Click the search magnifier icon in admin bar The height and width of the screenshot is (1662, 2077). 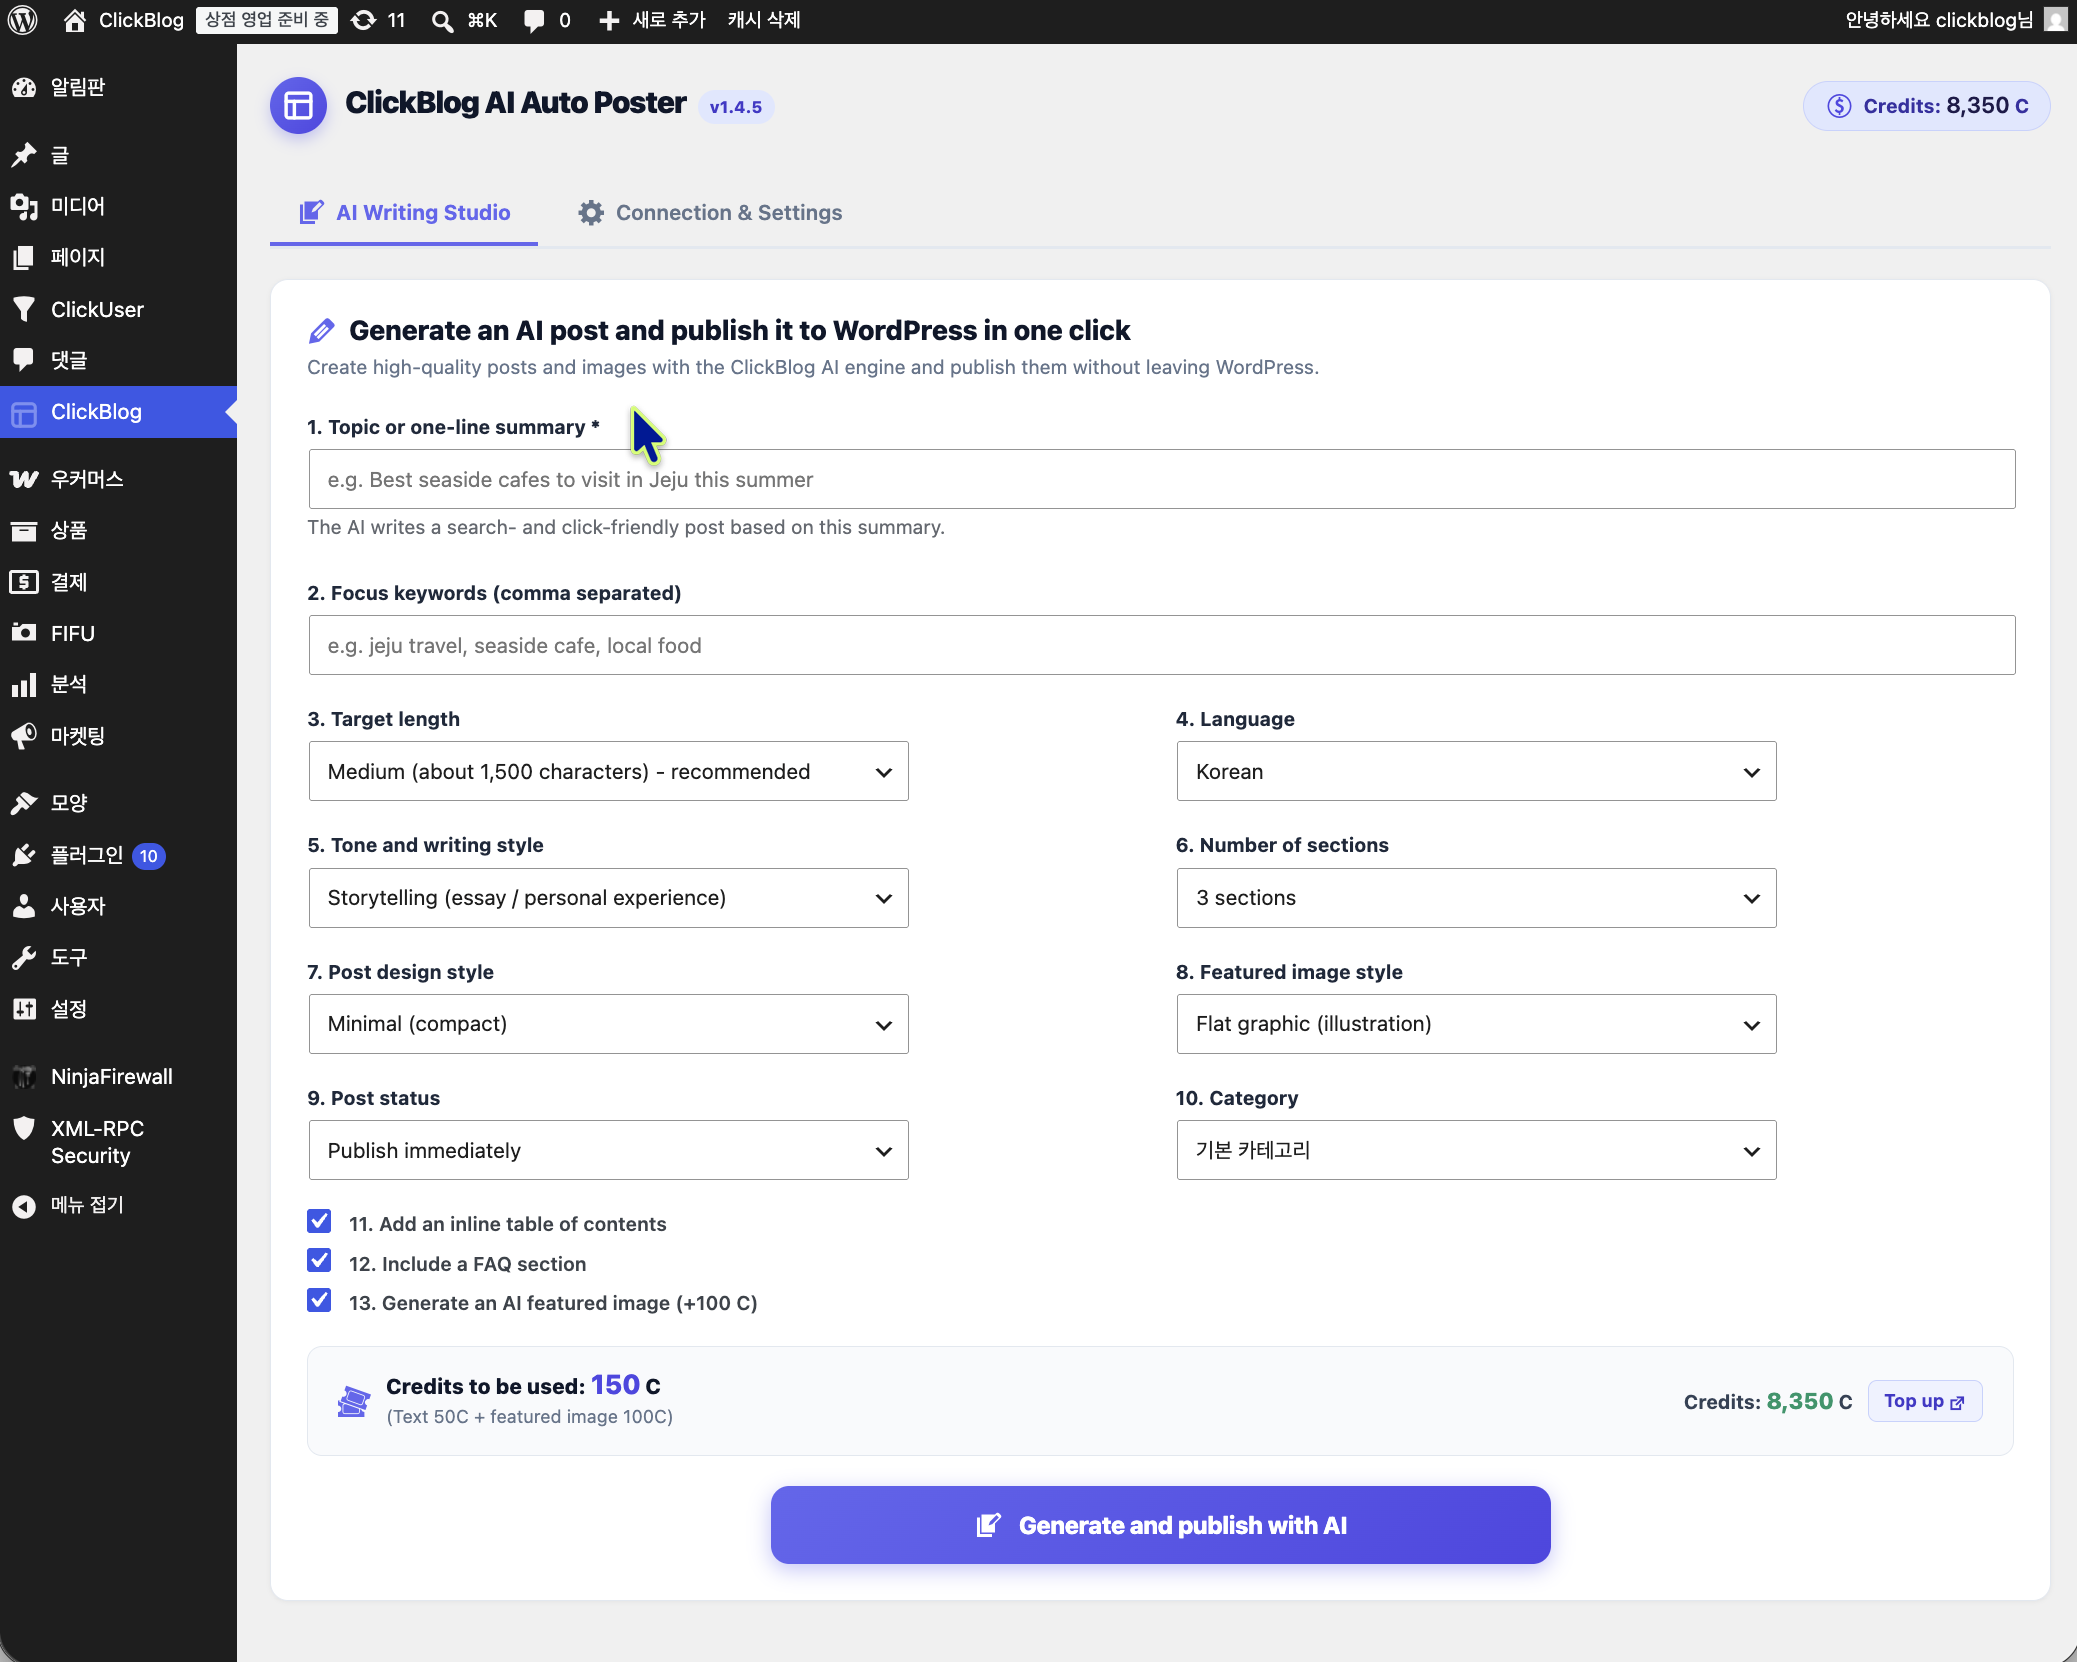point(442,20)
